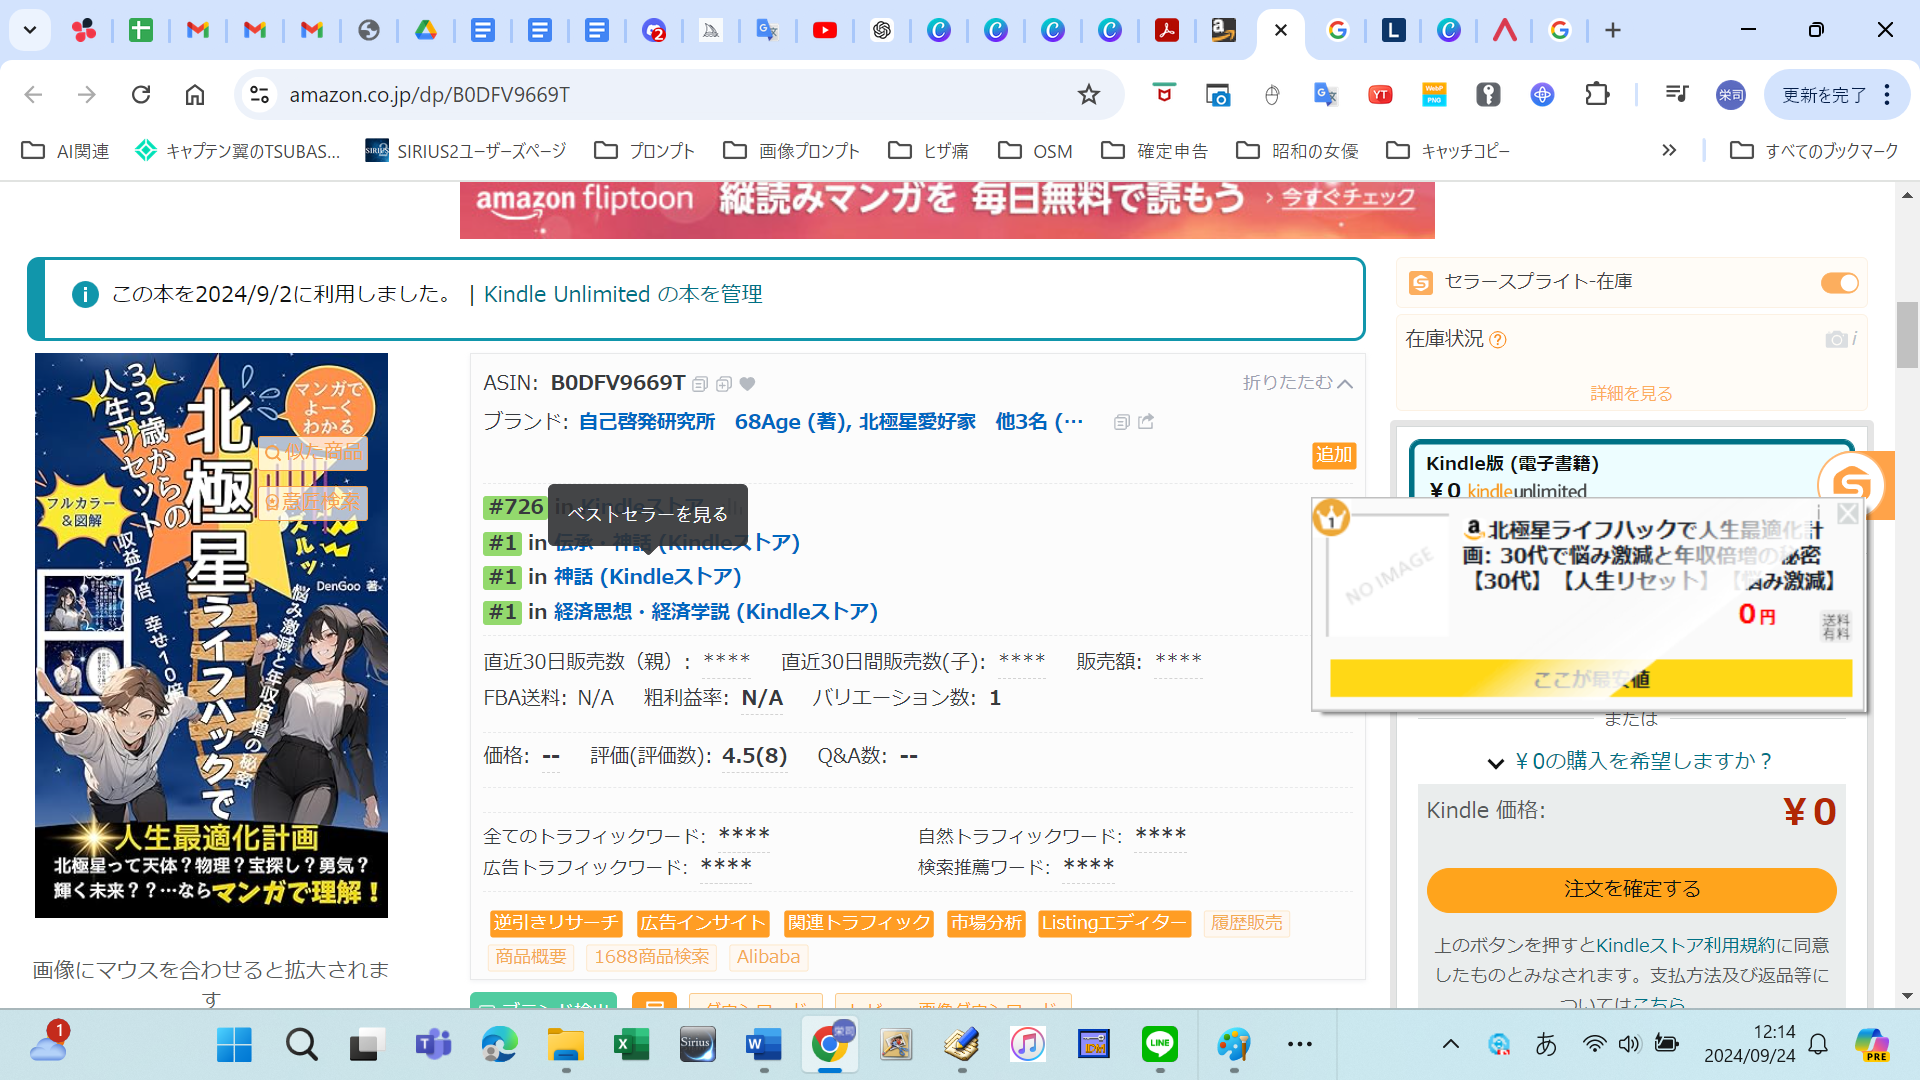Click the share icon on brand row
Image resolution: width=1920 pixels, height=1080 pixels.
pos(1146,422)
